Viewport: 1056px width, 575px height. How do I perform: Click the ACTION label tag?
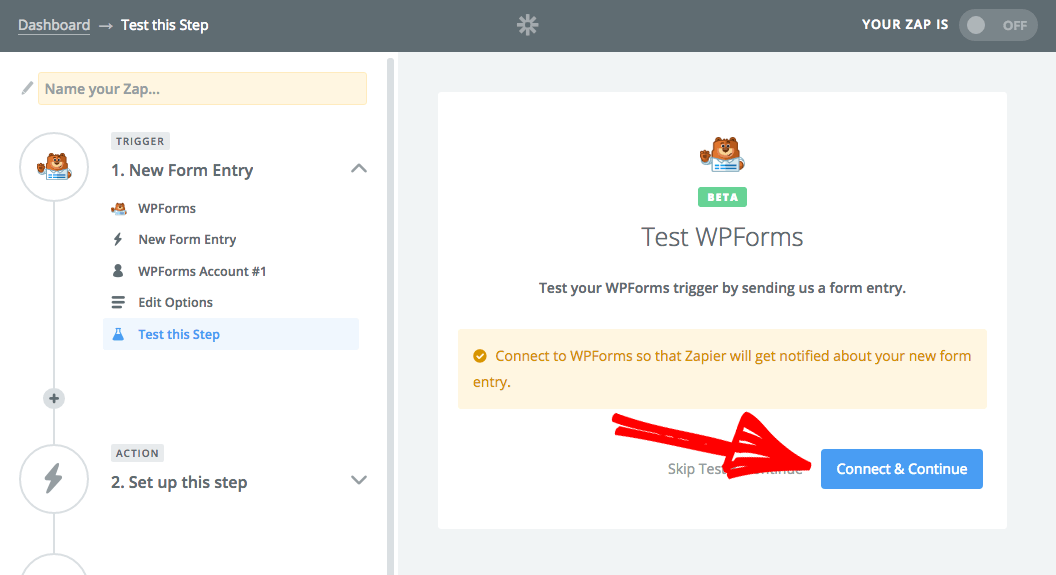137,453
